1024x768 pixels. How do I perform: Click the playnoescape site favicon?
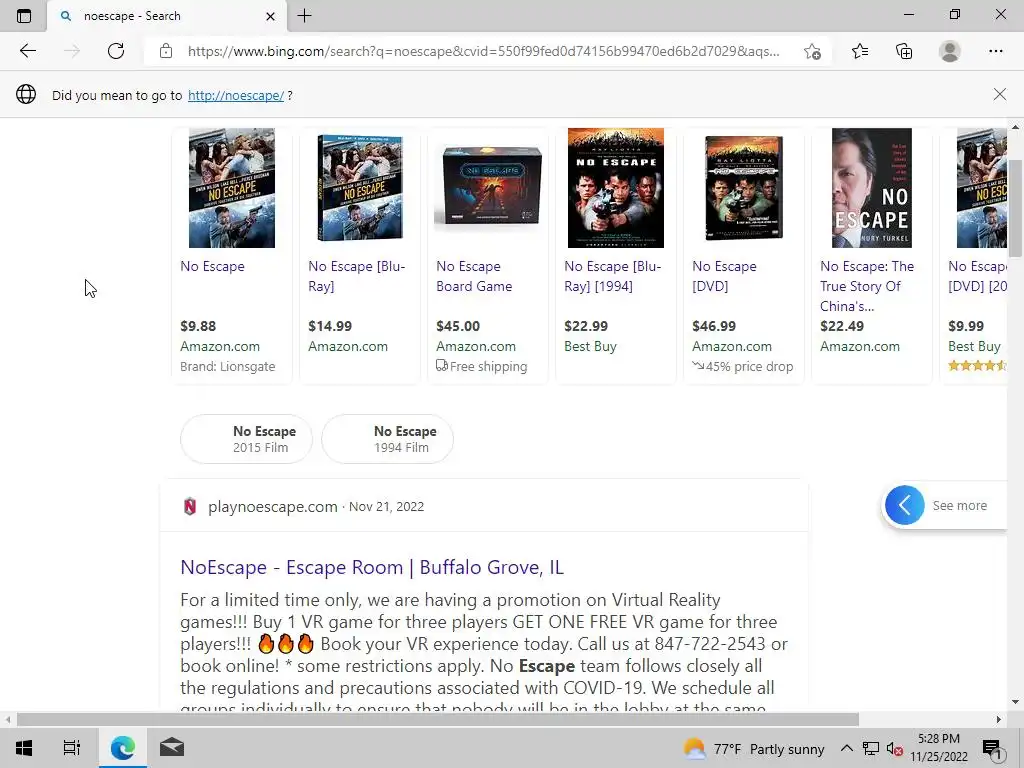point(190,506)
